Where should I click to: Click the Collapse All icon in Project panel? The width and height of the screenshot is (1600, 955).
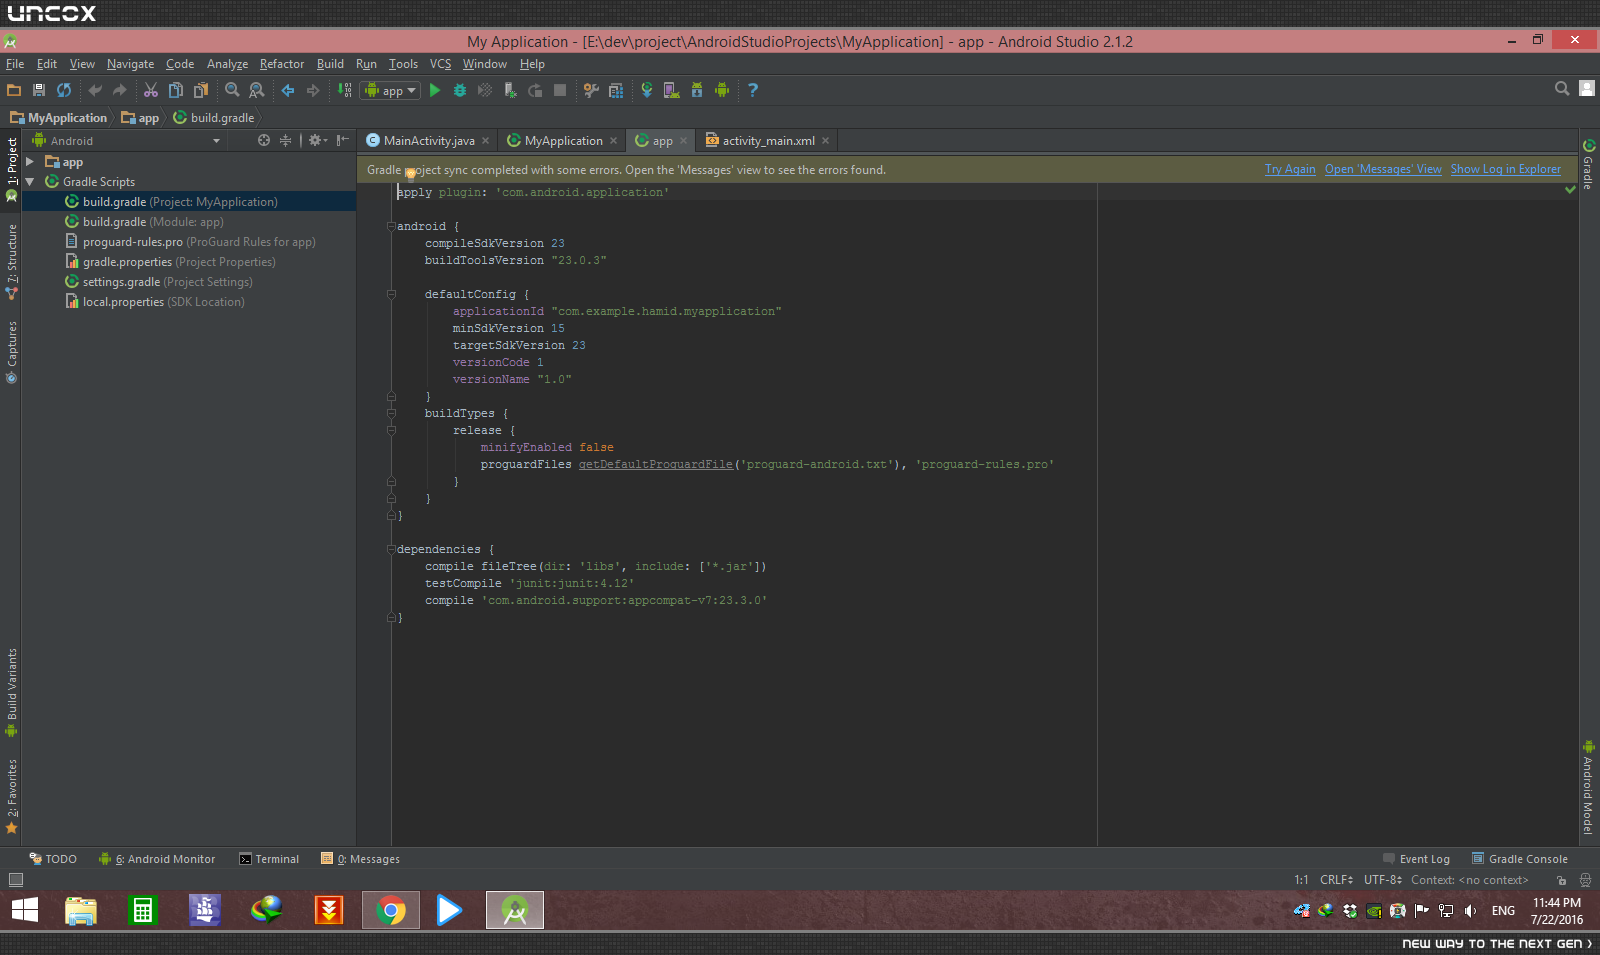285,141
